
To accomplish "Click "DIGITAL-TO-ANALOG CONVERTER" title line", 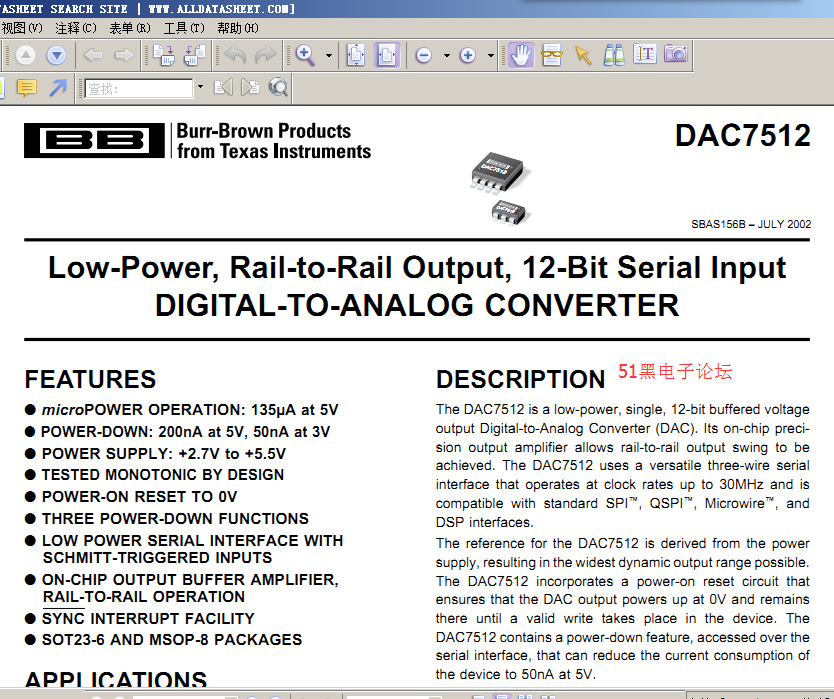I will point(417,305).
